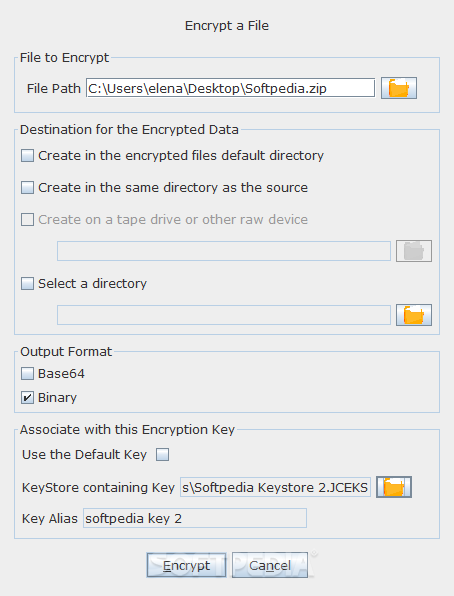
Task: Check Create on a tape drive option
Action: pos(27,220)
